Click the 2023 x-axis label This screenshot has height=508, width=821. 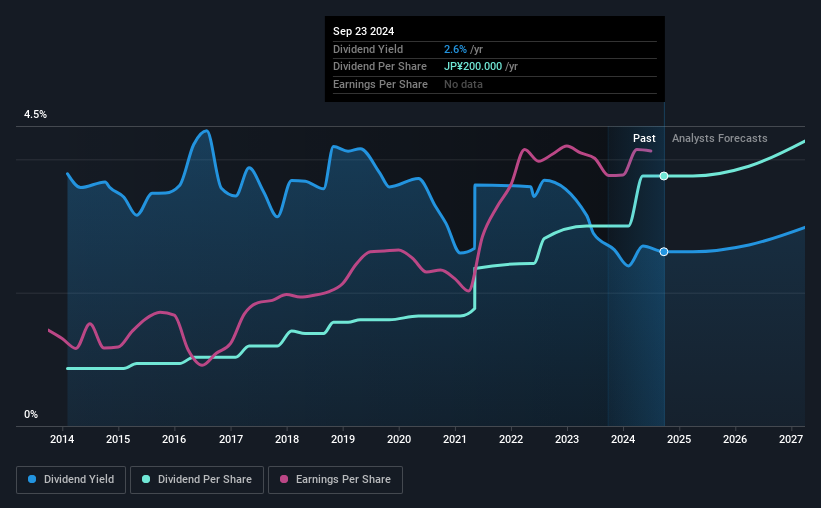pos(567,439)
